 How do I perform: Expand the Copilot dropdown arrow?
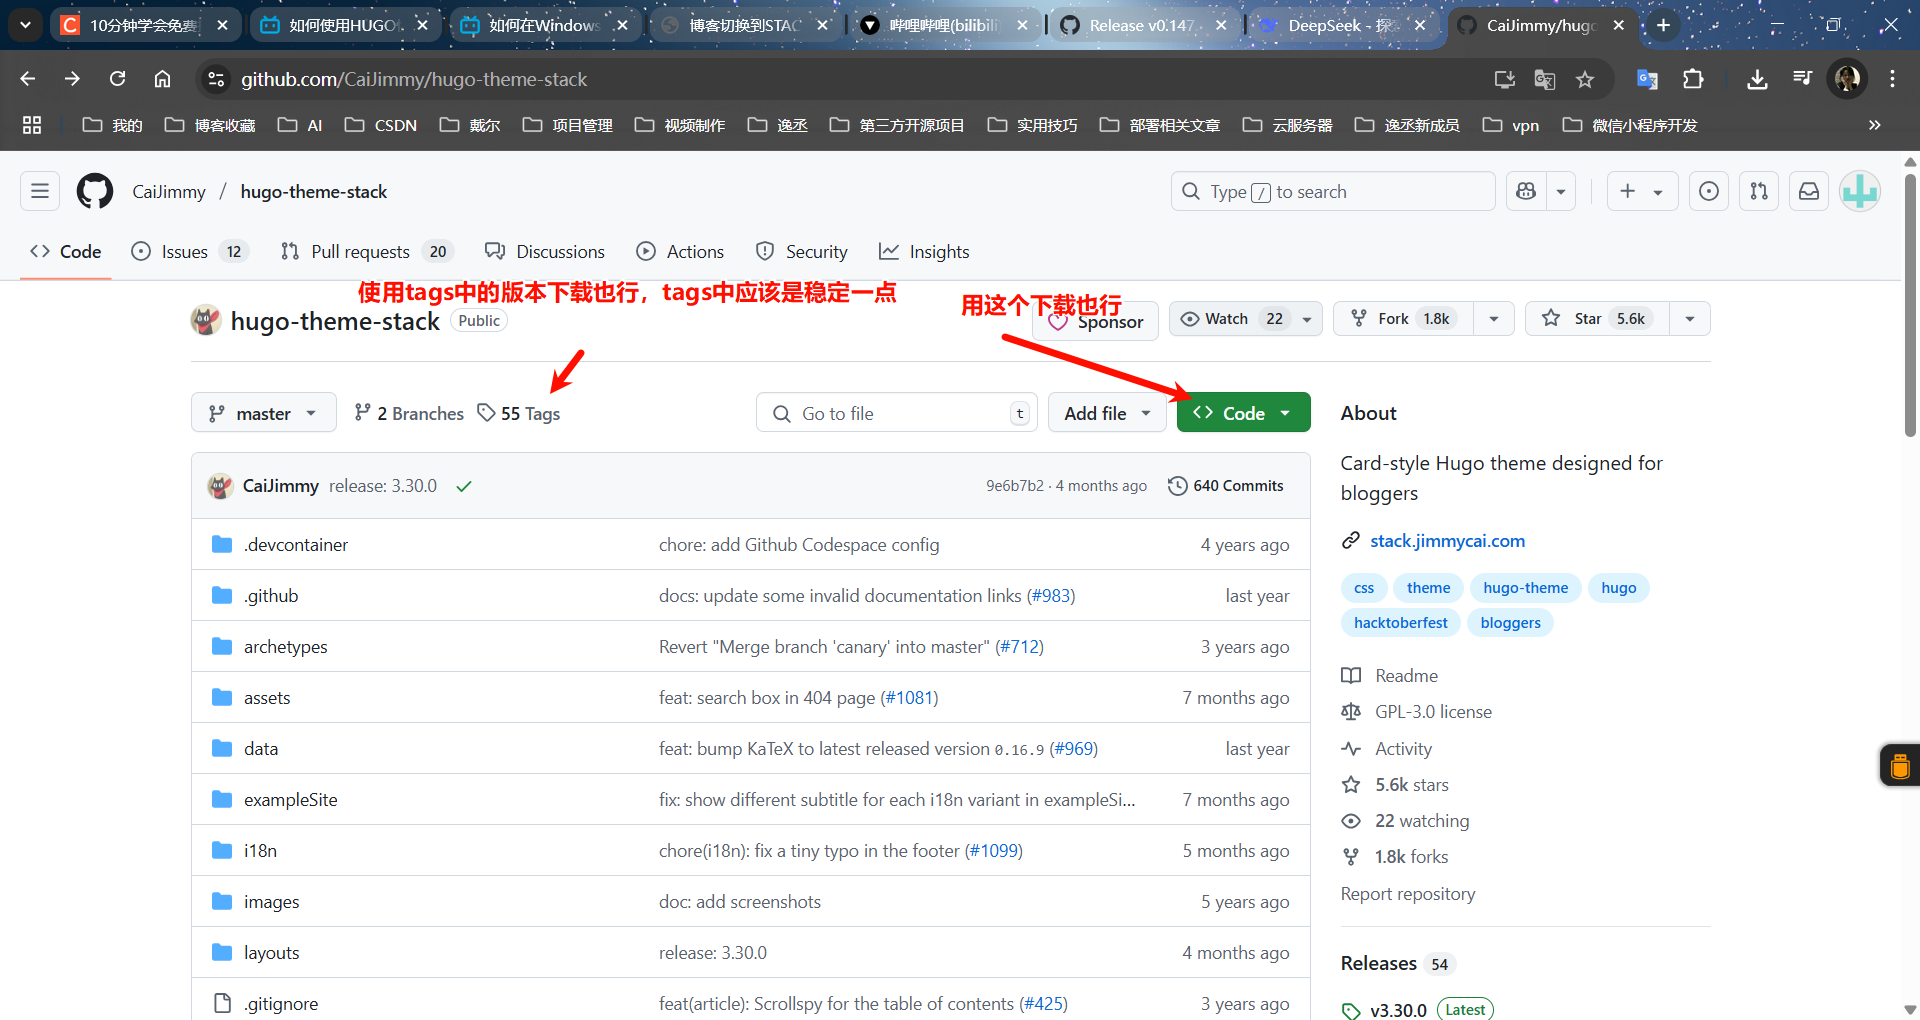coord(1561,191)
